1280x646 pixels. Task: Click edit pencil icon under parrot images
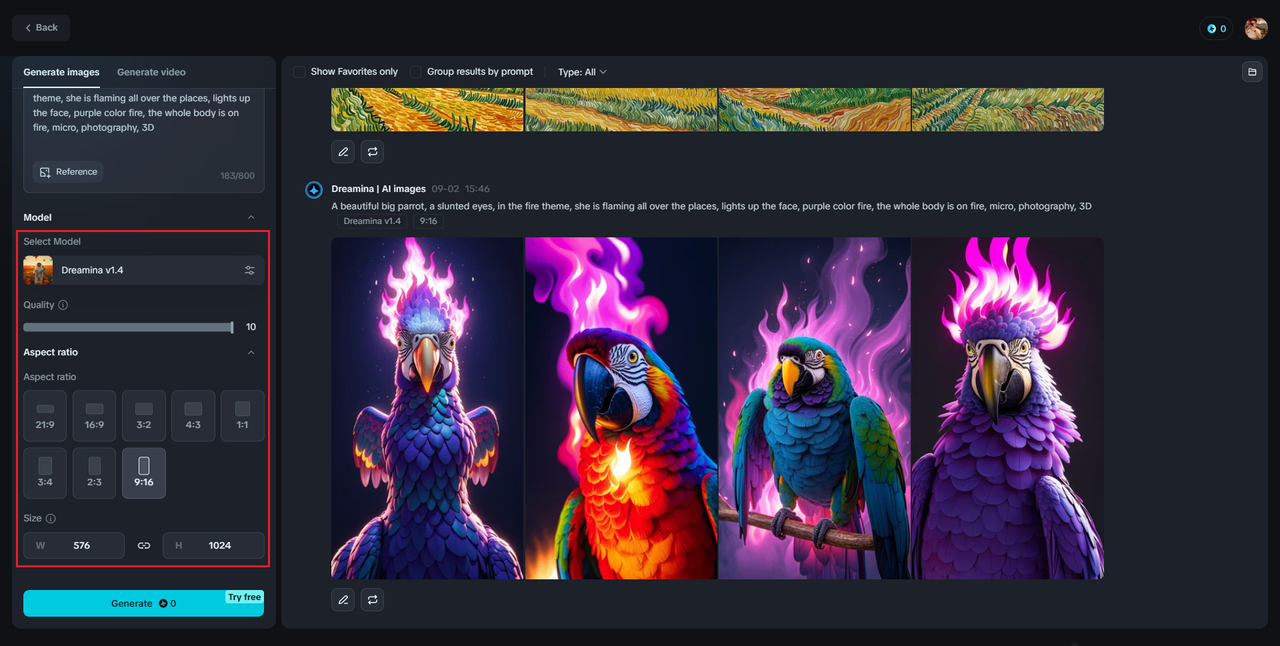[343, 599]
